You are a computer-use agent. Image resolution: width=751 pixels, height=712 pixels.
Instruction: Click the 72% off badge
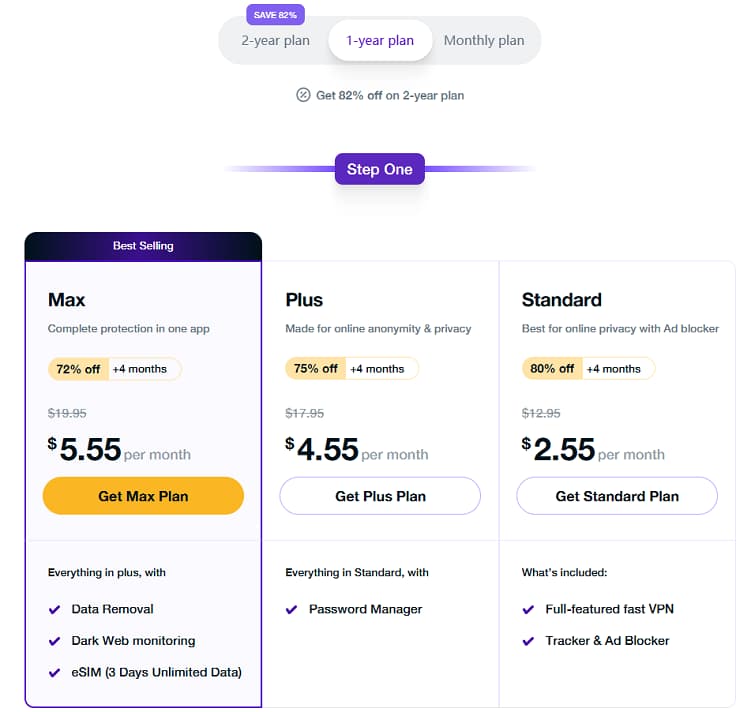click(x=78, y=369)
